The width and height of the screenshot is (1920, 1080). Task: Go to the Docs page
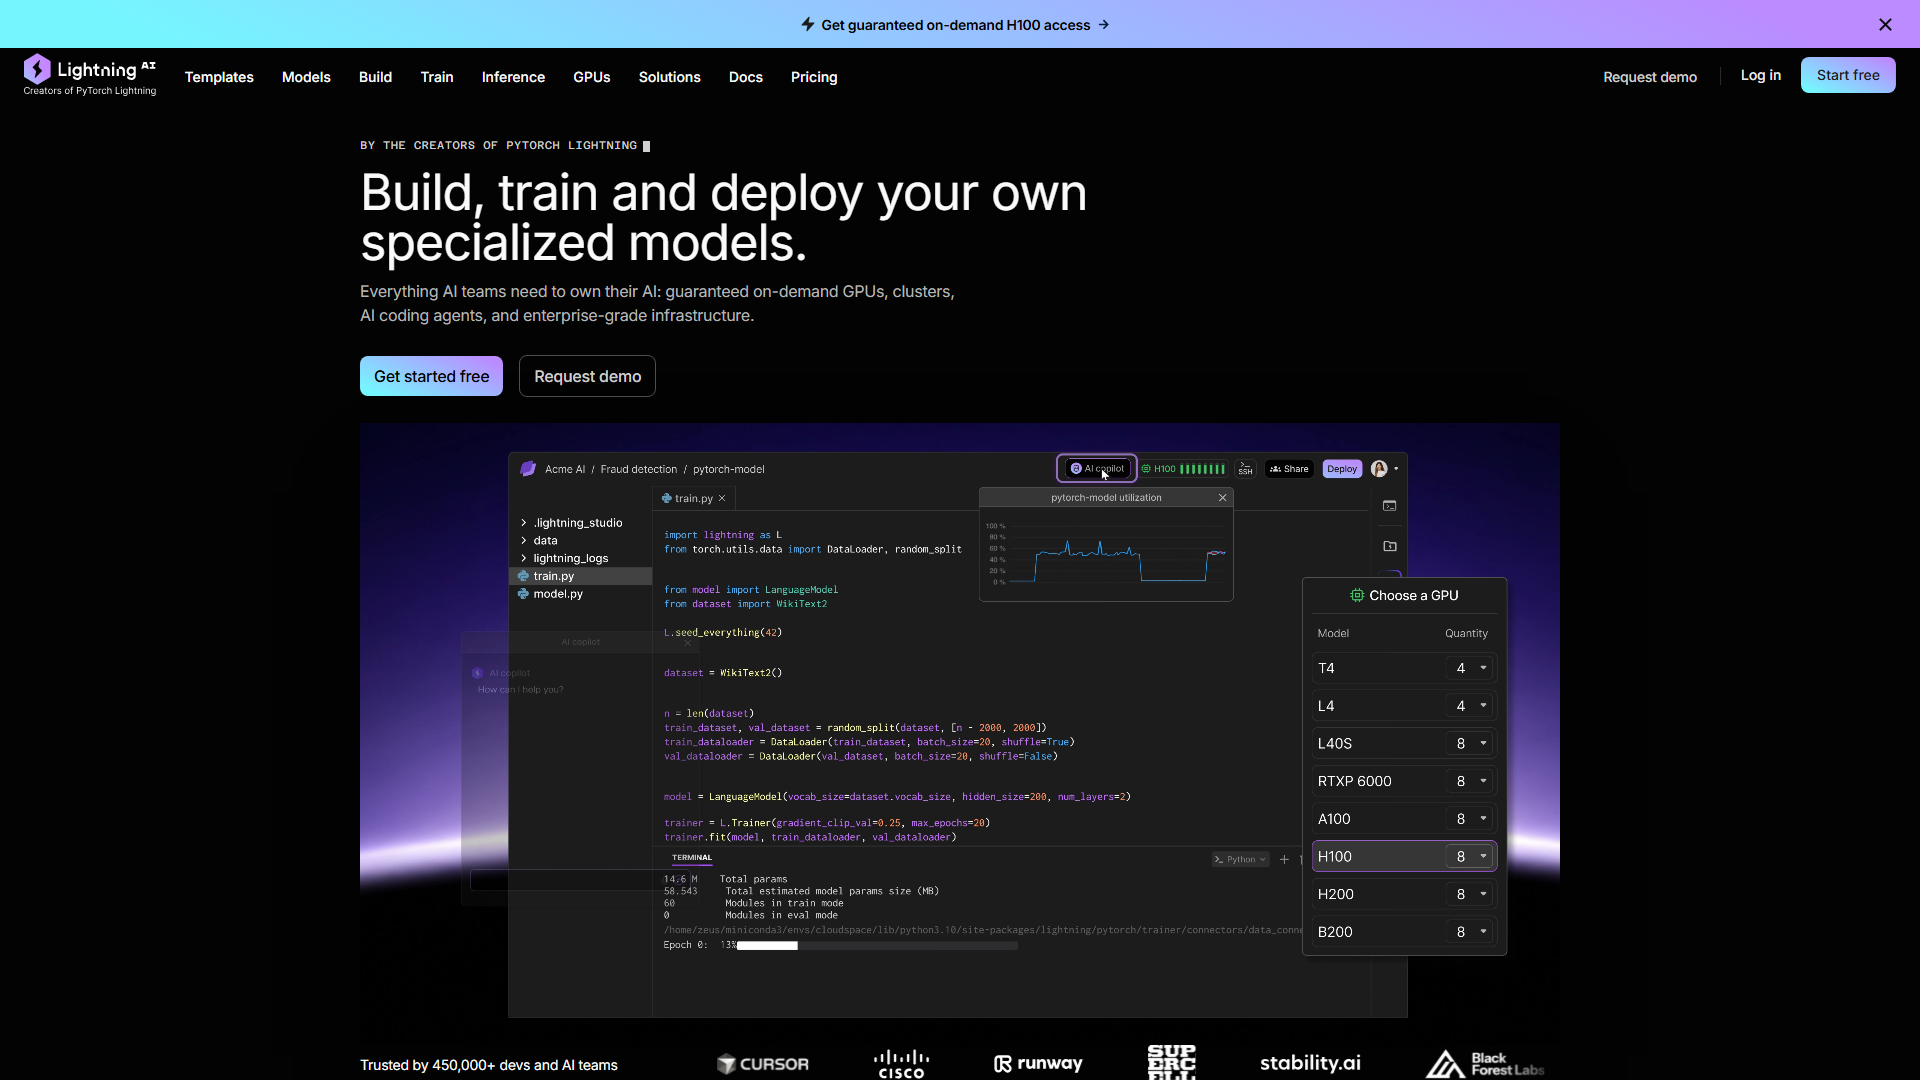coord(746,77)
